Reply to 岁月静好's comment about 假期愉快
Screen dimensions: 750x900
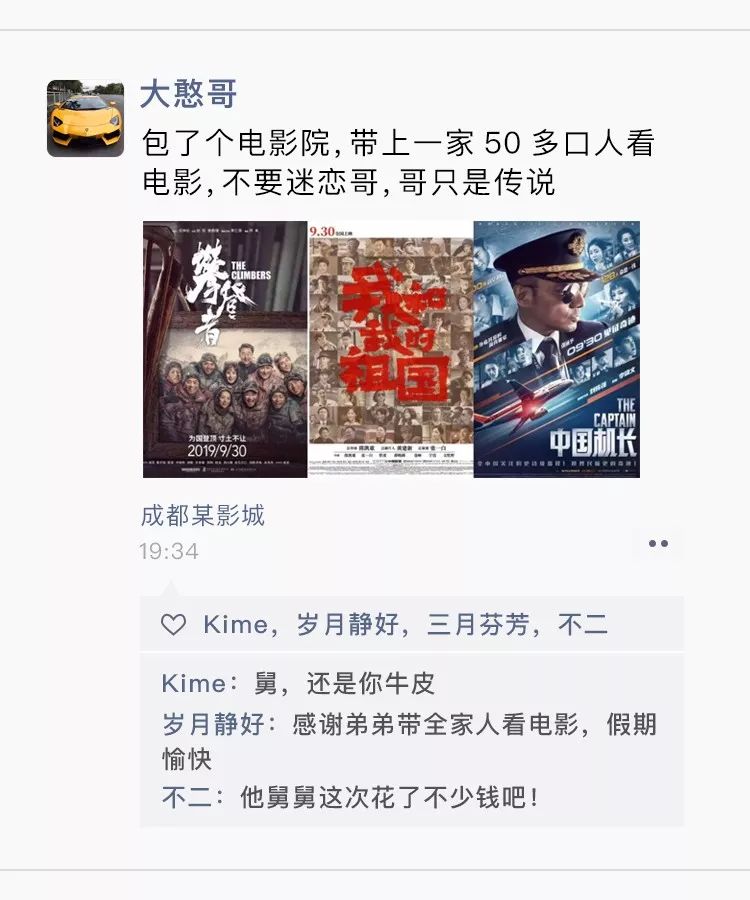coord(410,742)
